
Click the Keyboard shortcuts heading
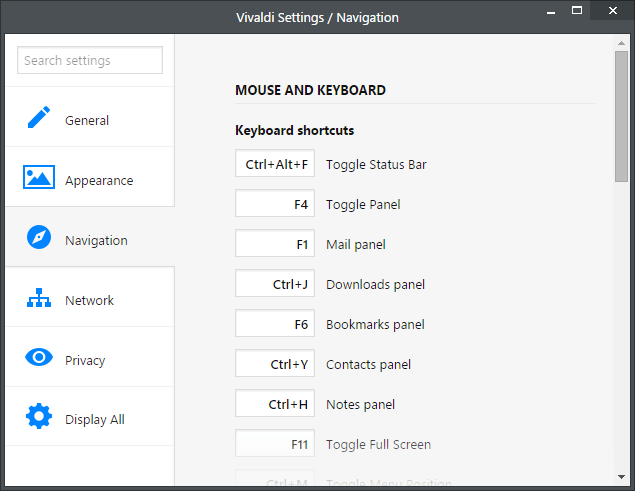295,130
